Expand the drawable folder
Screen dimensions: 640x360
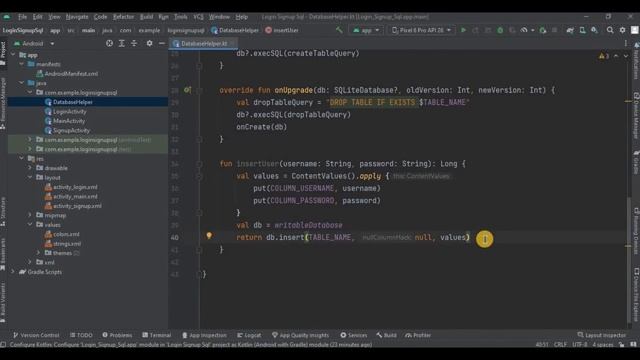[x=30, y=168]
